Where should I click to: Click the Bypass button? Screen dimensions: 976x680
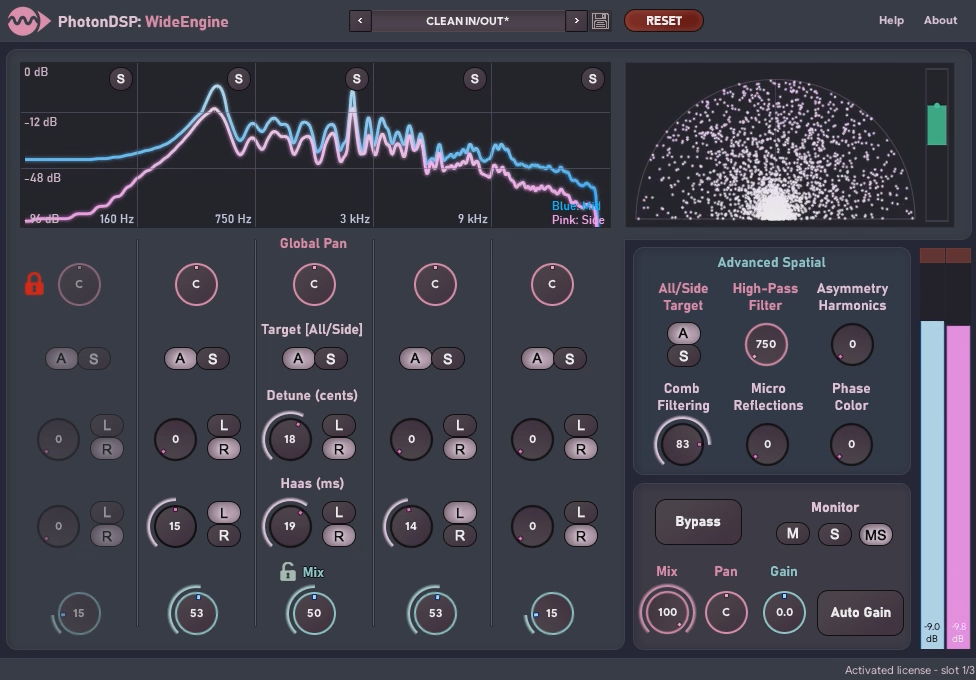click(698, 522)
